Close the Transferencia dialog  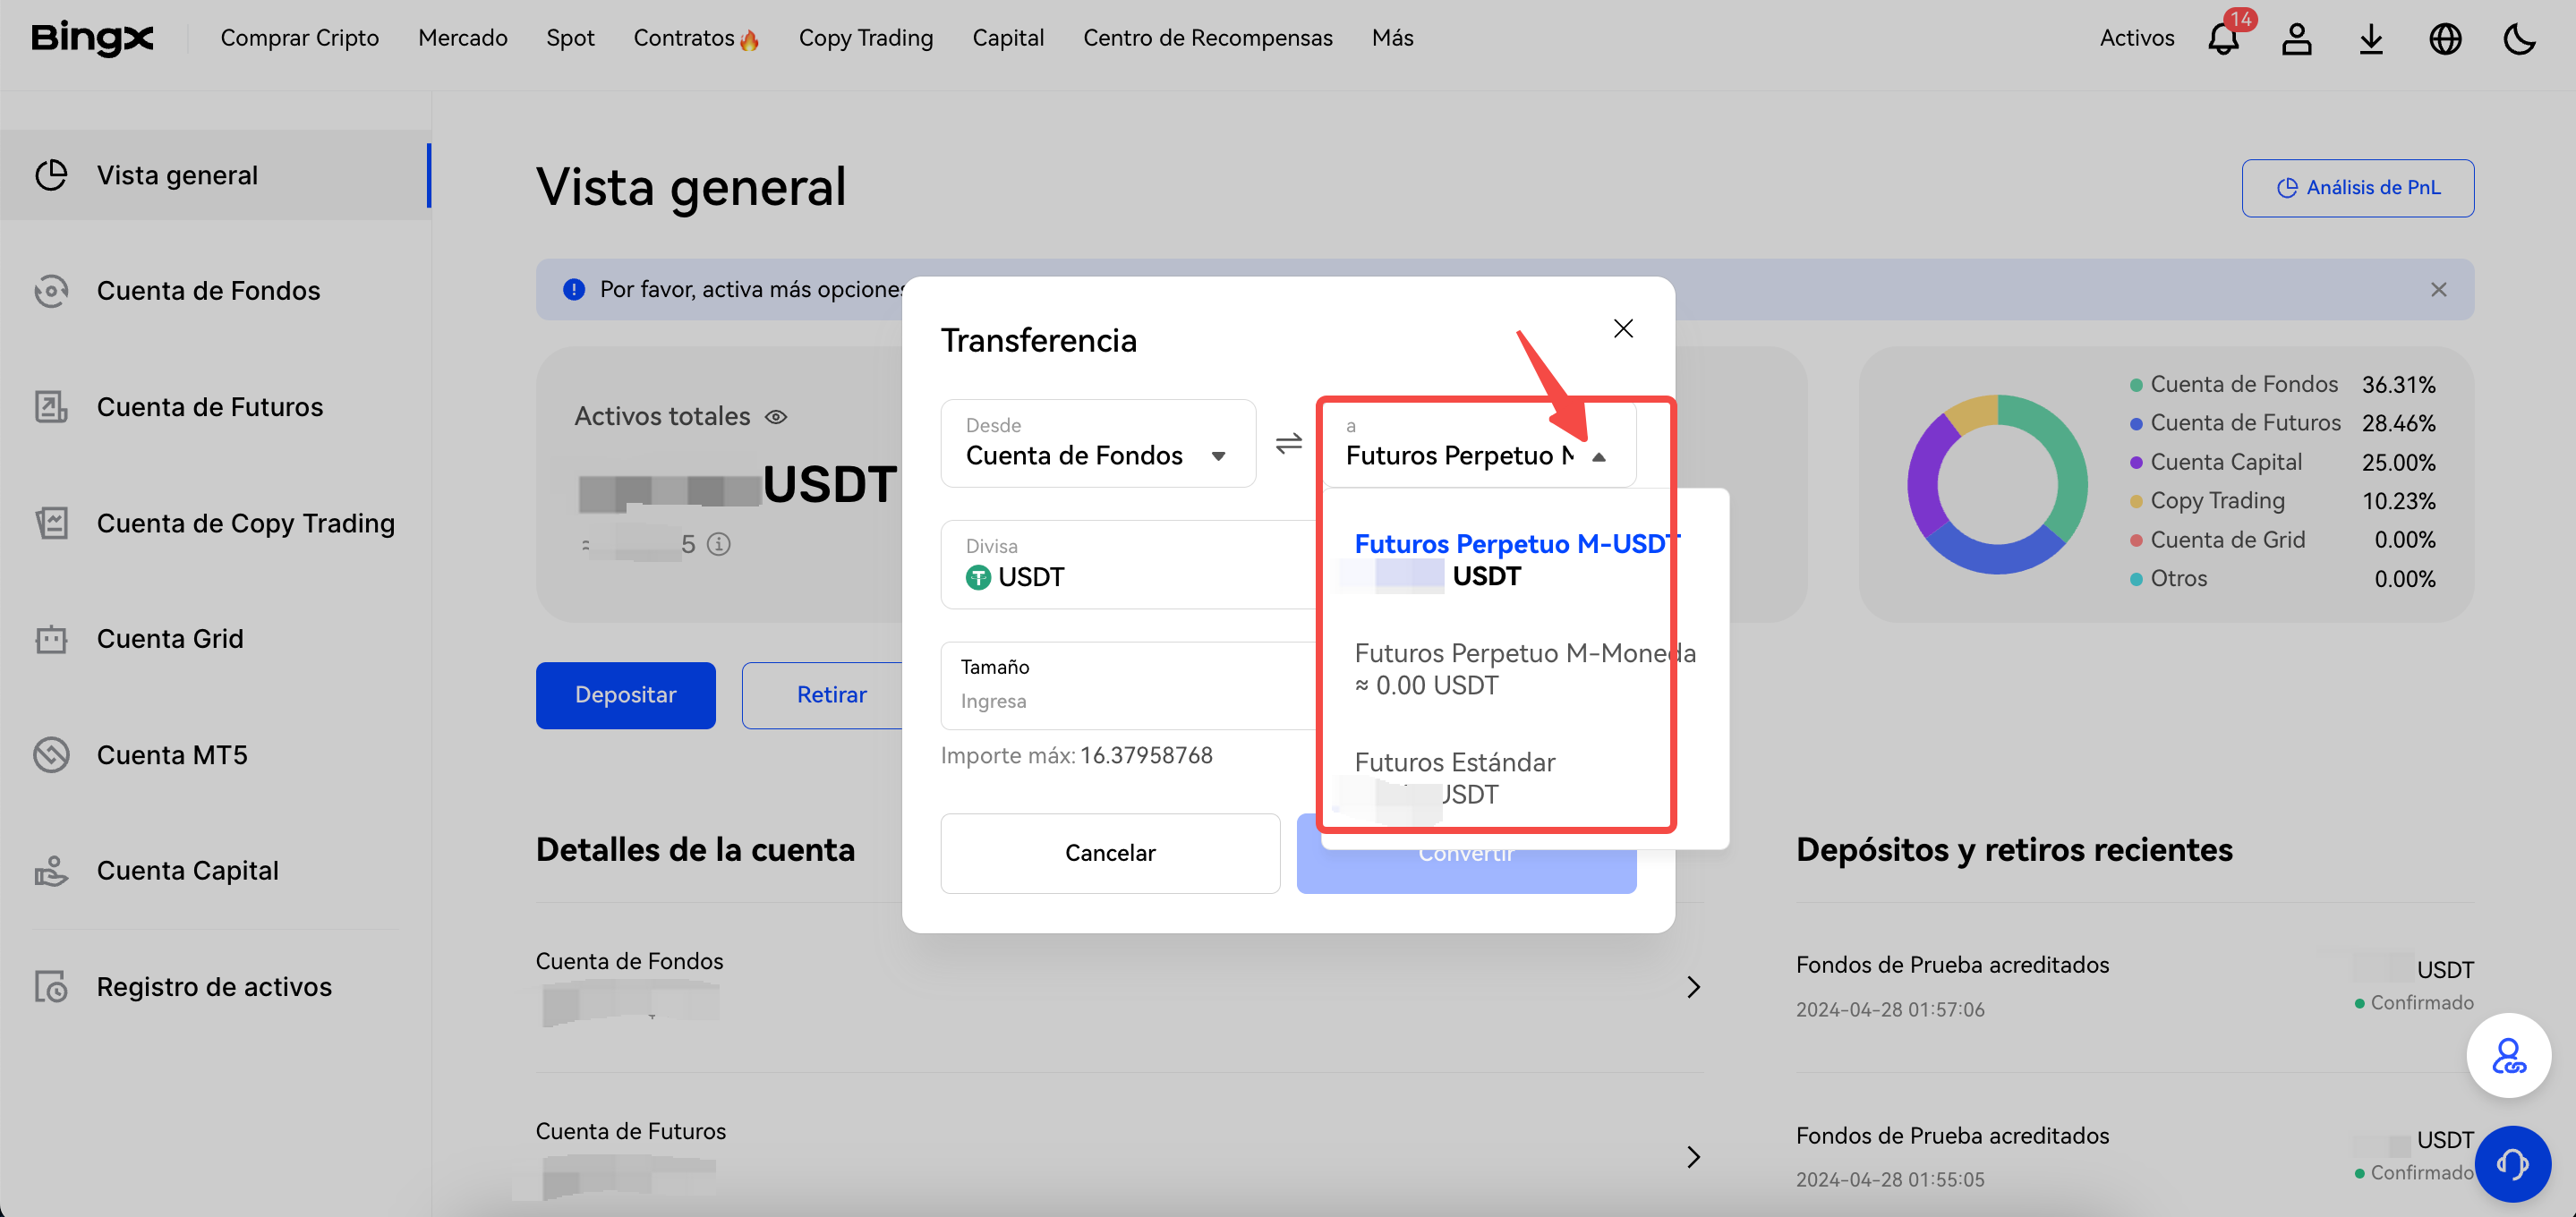pyautogui.click(x=1623, y=329)
